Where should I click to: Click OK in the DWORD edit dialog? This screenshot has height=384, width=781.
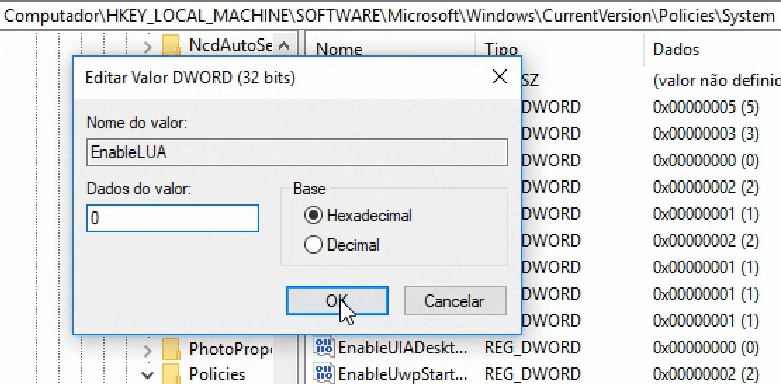coord(337,301)
